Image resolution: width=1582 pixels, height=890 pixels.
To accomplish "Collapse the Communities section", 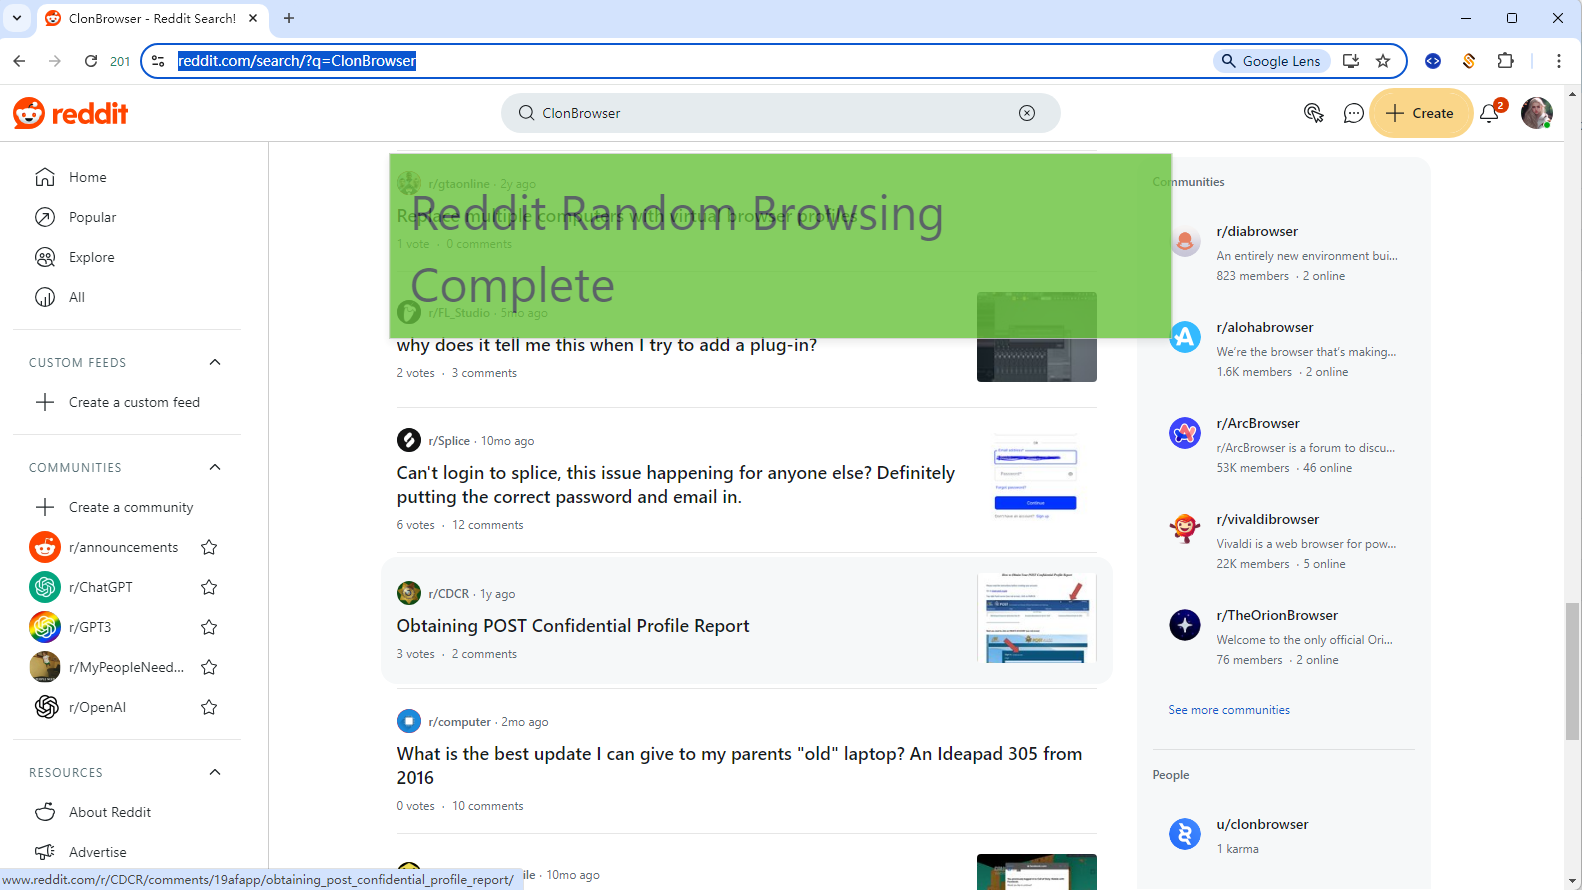I will coord(215,467).
